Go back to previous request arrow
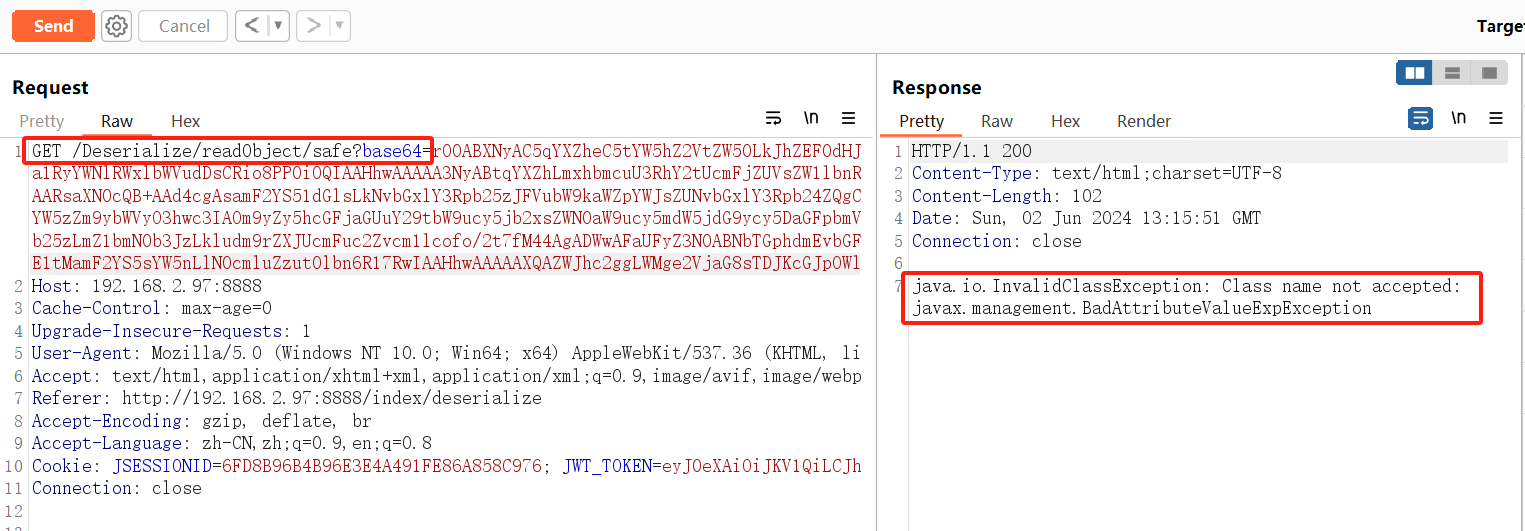The image size is (1525, 531). 252,26
